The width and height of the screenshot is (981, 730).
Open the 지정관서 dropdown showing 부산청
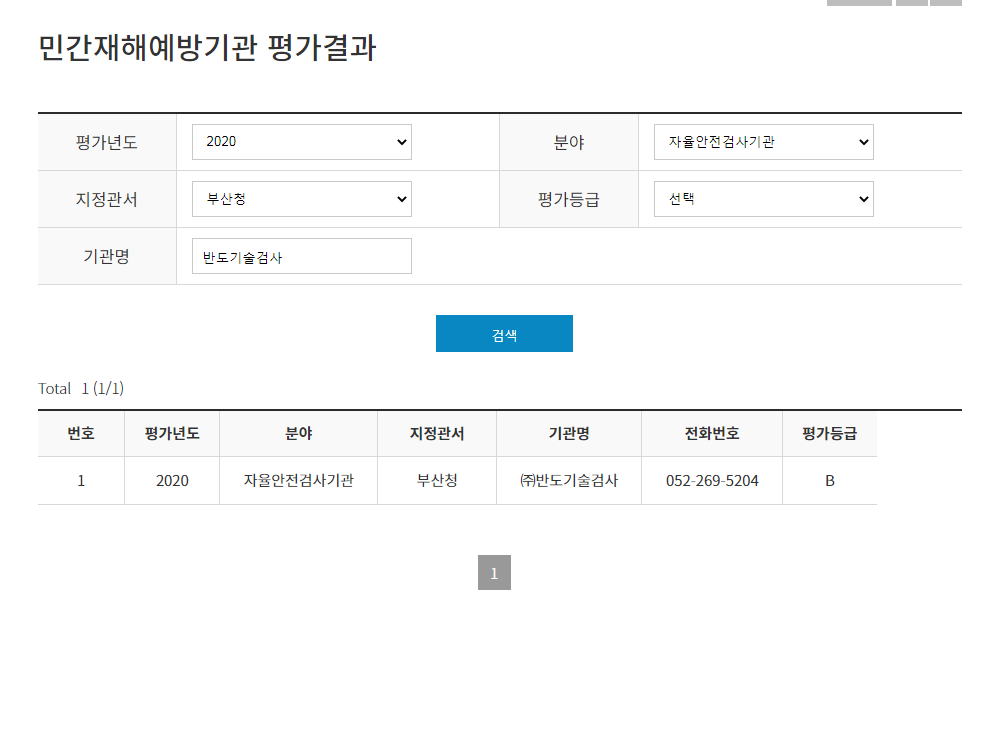pyautogui.click(x=301, y=199)
